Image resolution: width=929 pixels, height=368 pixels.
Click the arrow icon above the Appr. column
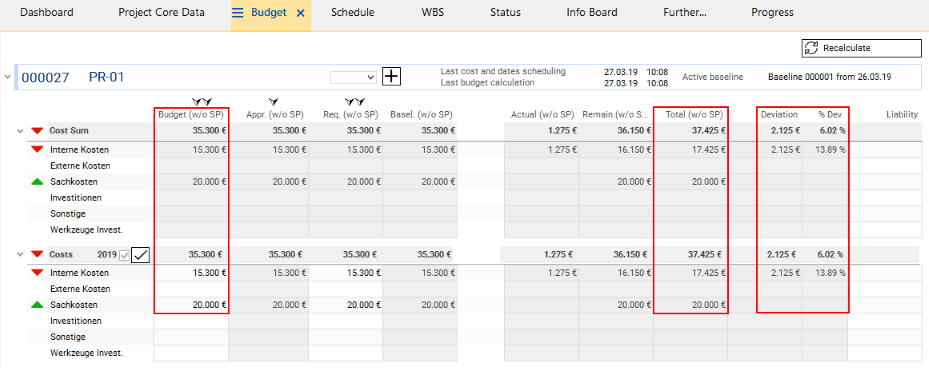point(273,102)
